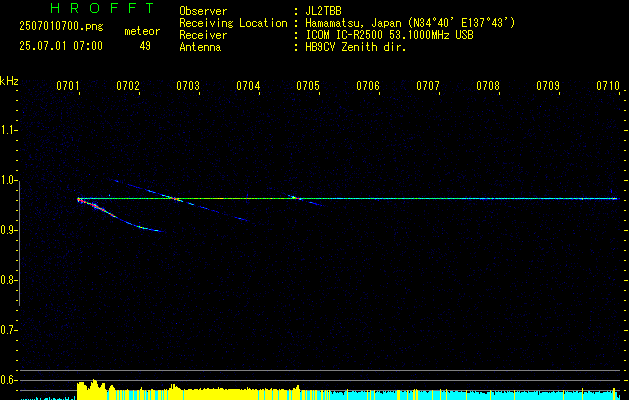Click the echo crossing the carrier near 0703
The image size is (629, 400).
[x=174, y=198]
